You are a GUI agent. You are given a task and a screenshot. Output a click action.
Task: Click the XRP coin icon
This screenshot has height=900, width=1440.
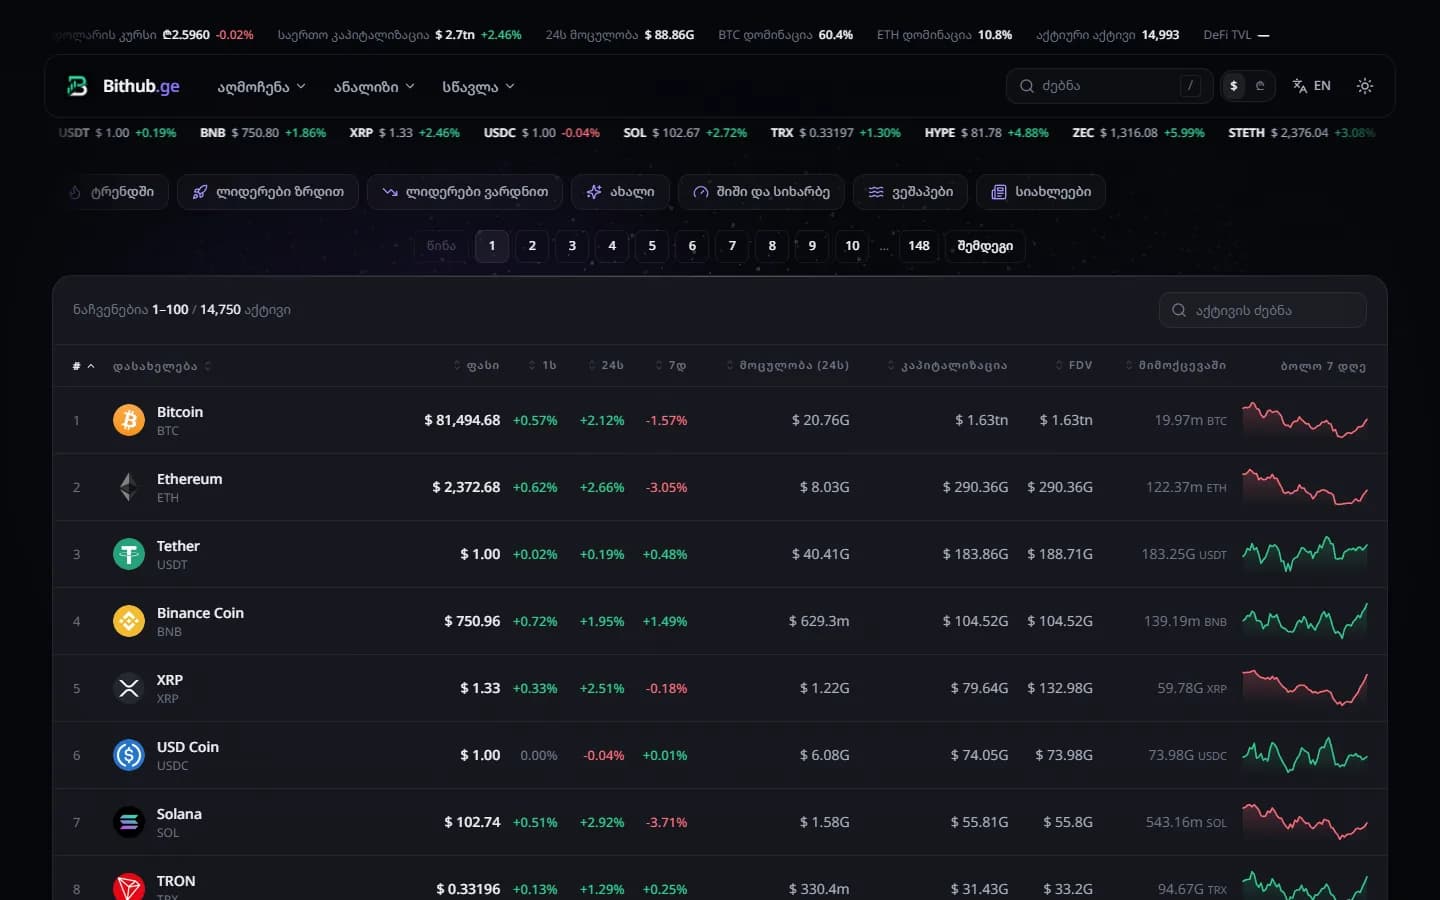click(129, 688)
